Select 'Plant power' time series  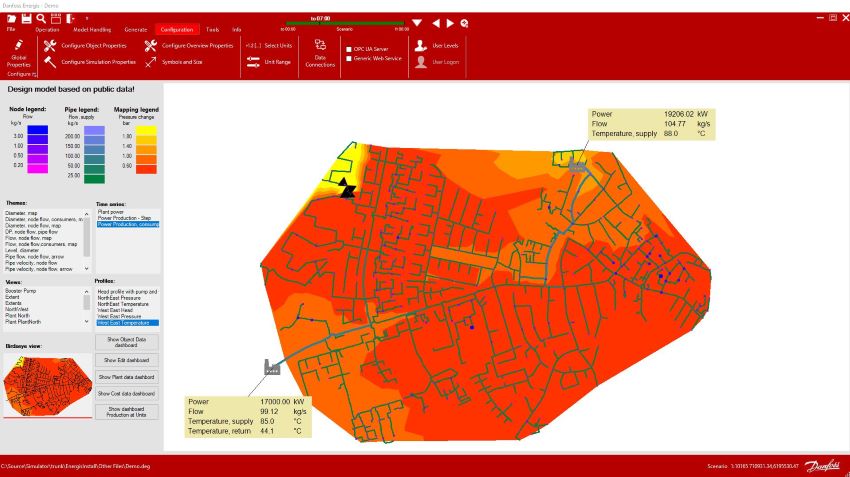[x=111, y=212]
